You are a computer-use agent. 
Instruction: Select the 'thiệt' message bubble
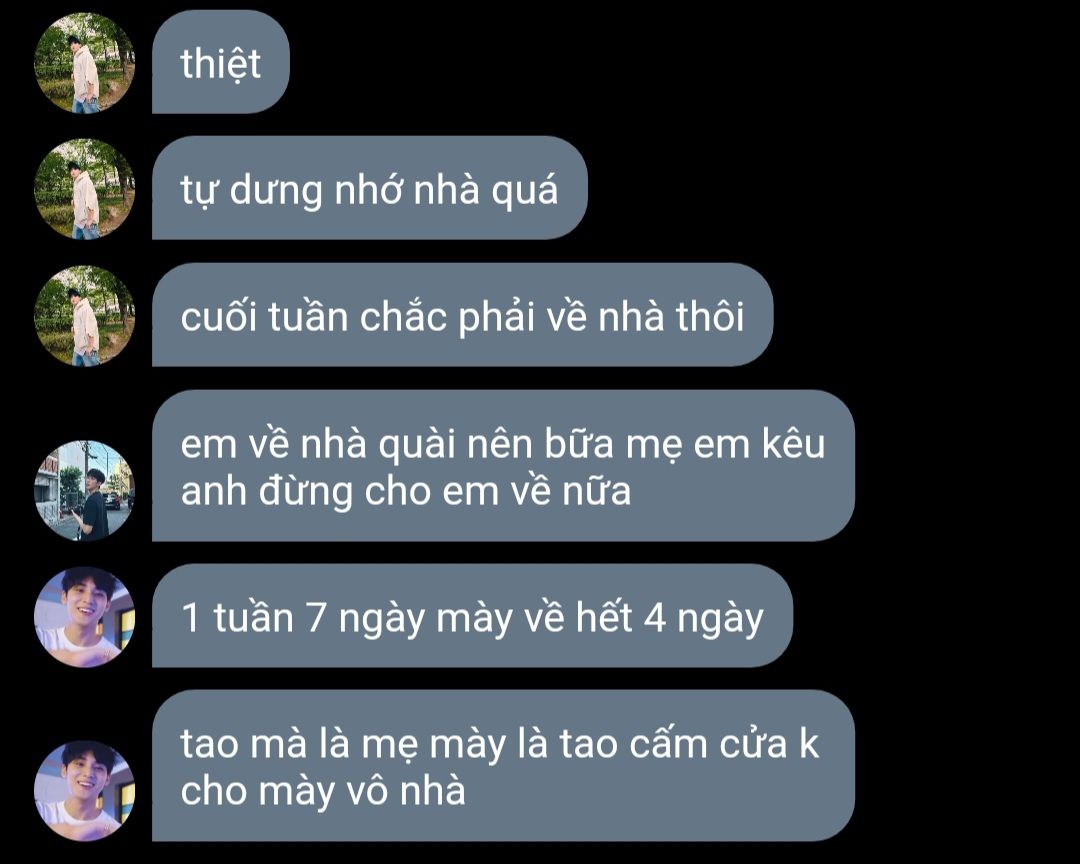point(220,62)
